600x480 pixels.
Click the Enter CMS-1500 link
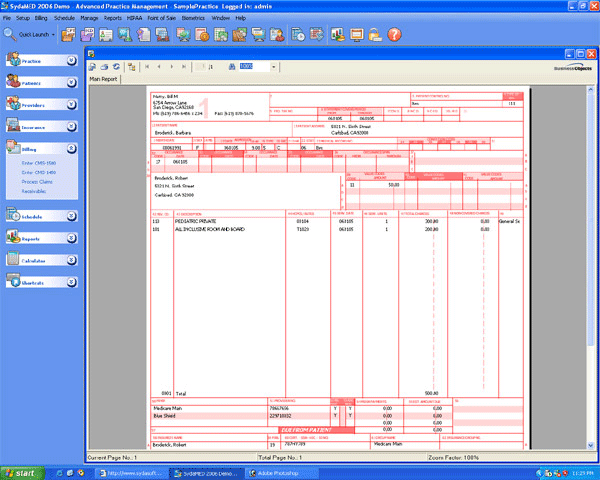36,162
